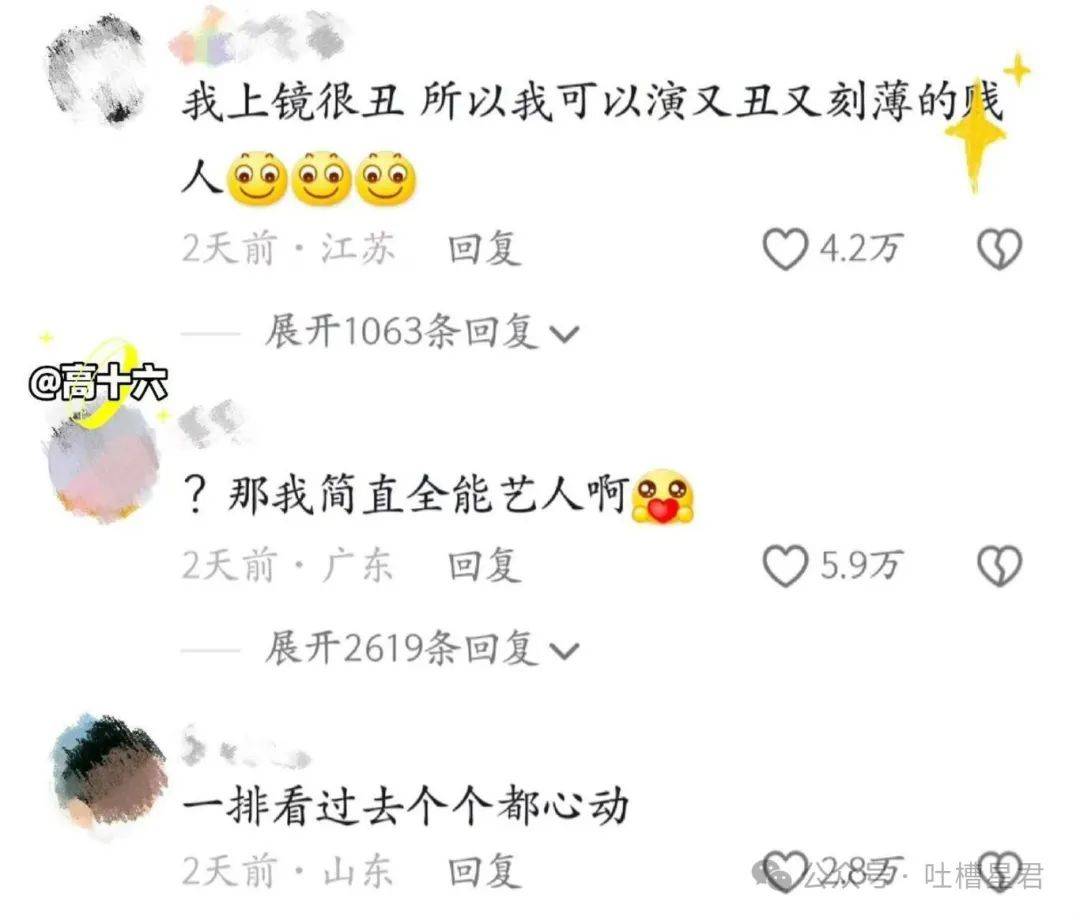
Task: Click chevron beside 展开2619条回复
Action: [564, 651]
